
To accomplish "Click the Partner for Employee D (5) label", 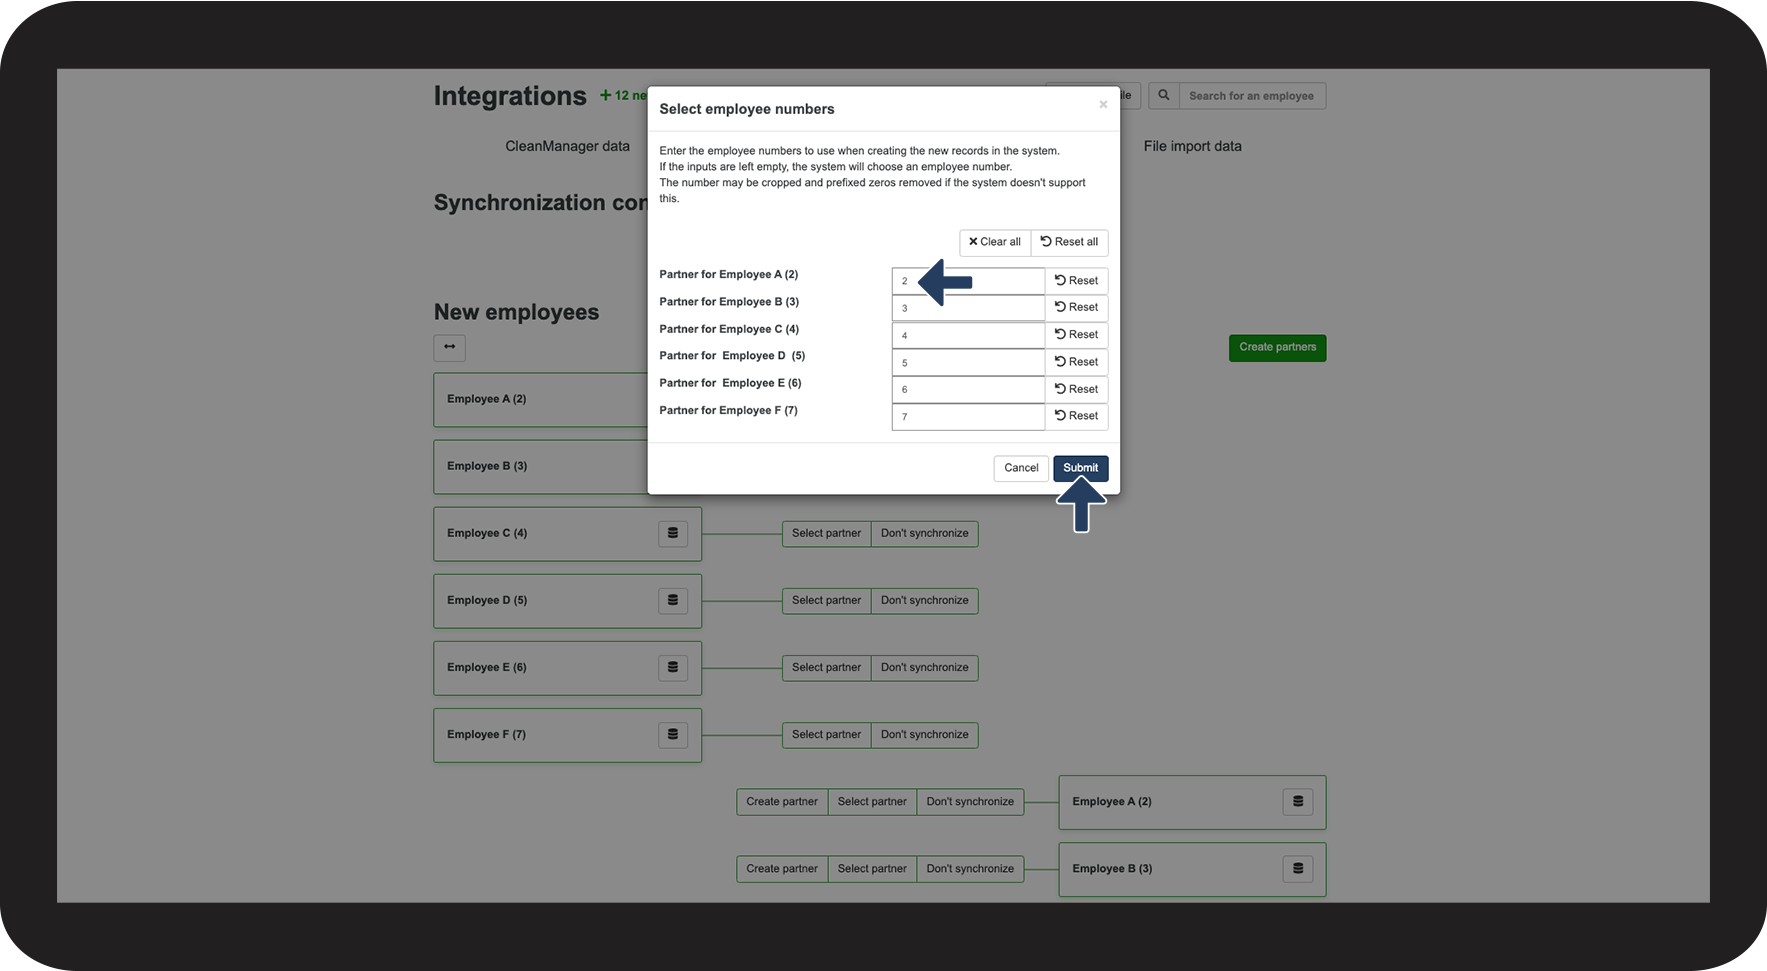I will pyautogui.click(x=732, y=356).
